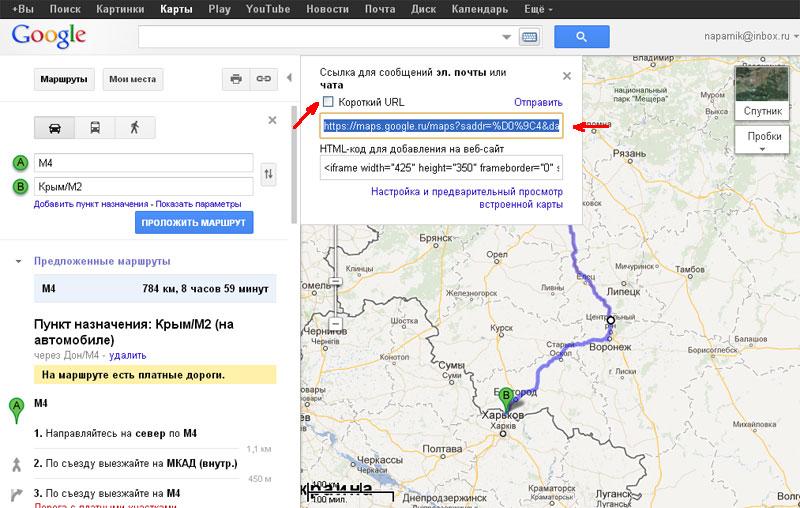This screenshot has width=800, height=508.
Task: Open YouTube from the top bar
Action: 267,9
